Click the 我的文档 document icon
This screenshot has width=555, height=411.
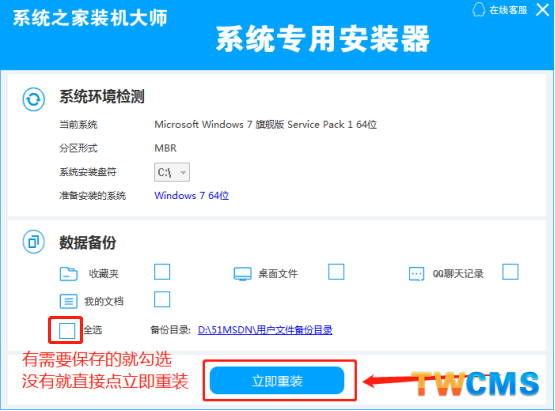(x=68, y=301)
